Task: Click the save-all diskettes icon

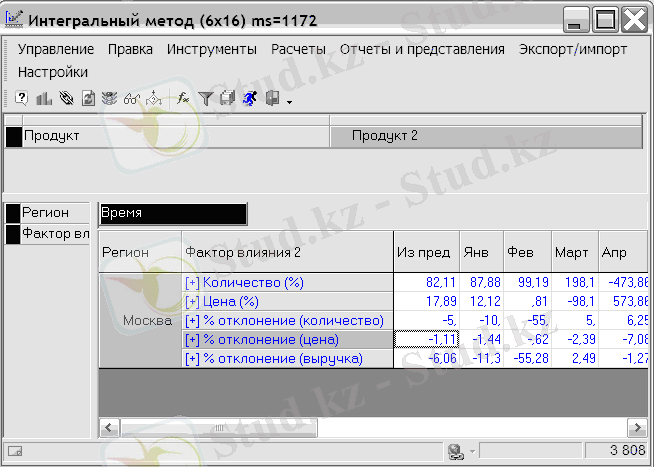Action: (x=227, y=98)
